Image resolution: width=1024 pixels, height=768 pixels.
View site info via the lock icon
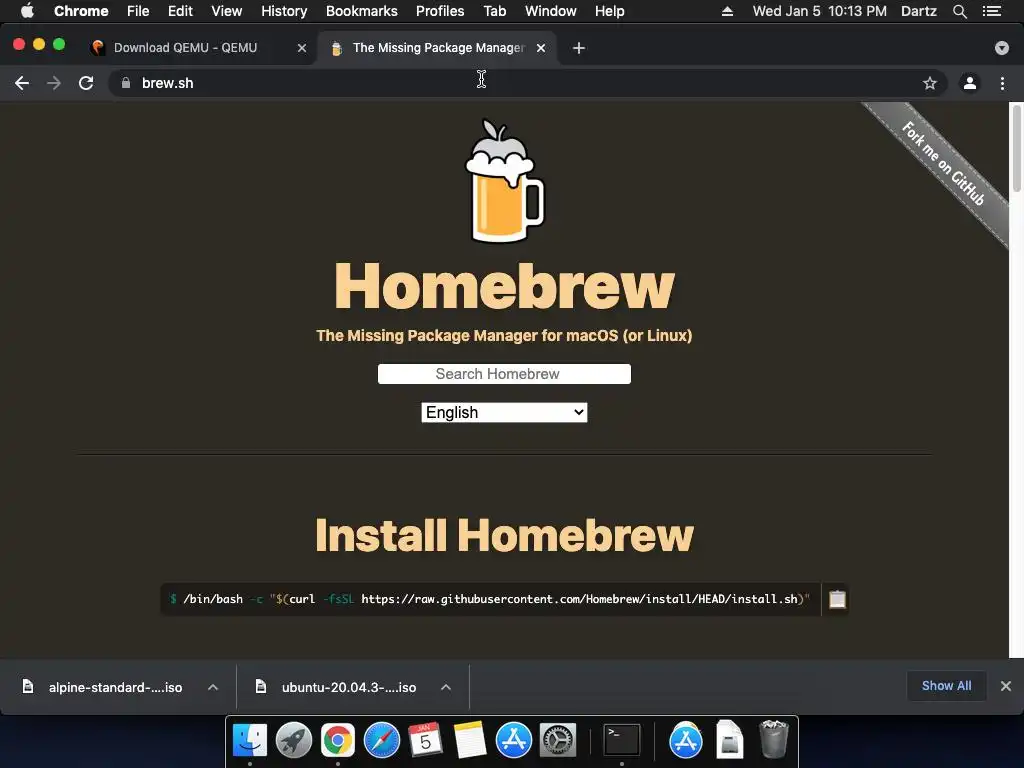tap(126, 83)
